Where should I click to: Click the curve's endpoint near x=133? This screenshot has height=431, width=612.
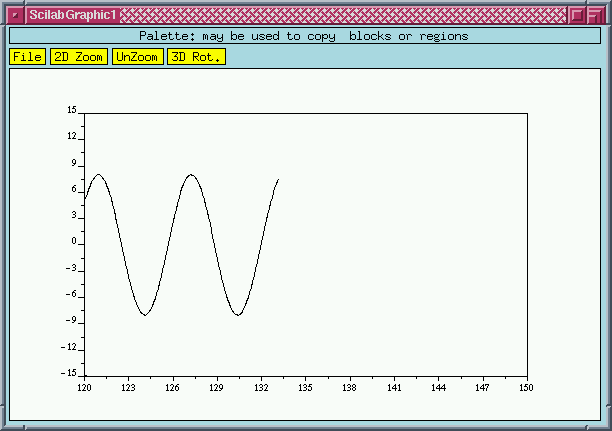click(x=278, y=180)
